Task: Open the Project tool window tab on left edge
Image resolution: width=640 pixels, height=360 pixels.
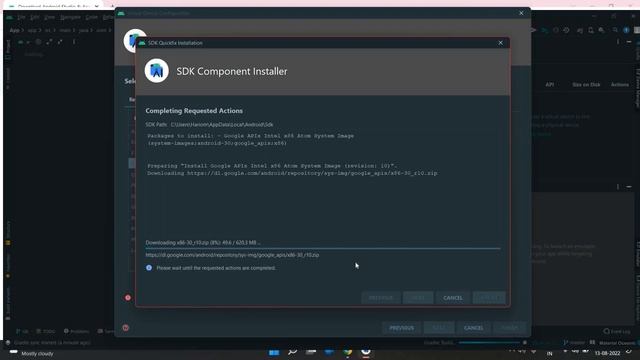Action: point(8,50)
